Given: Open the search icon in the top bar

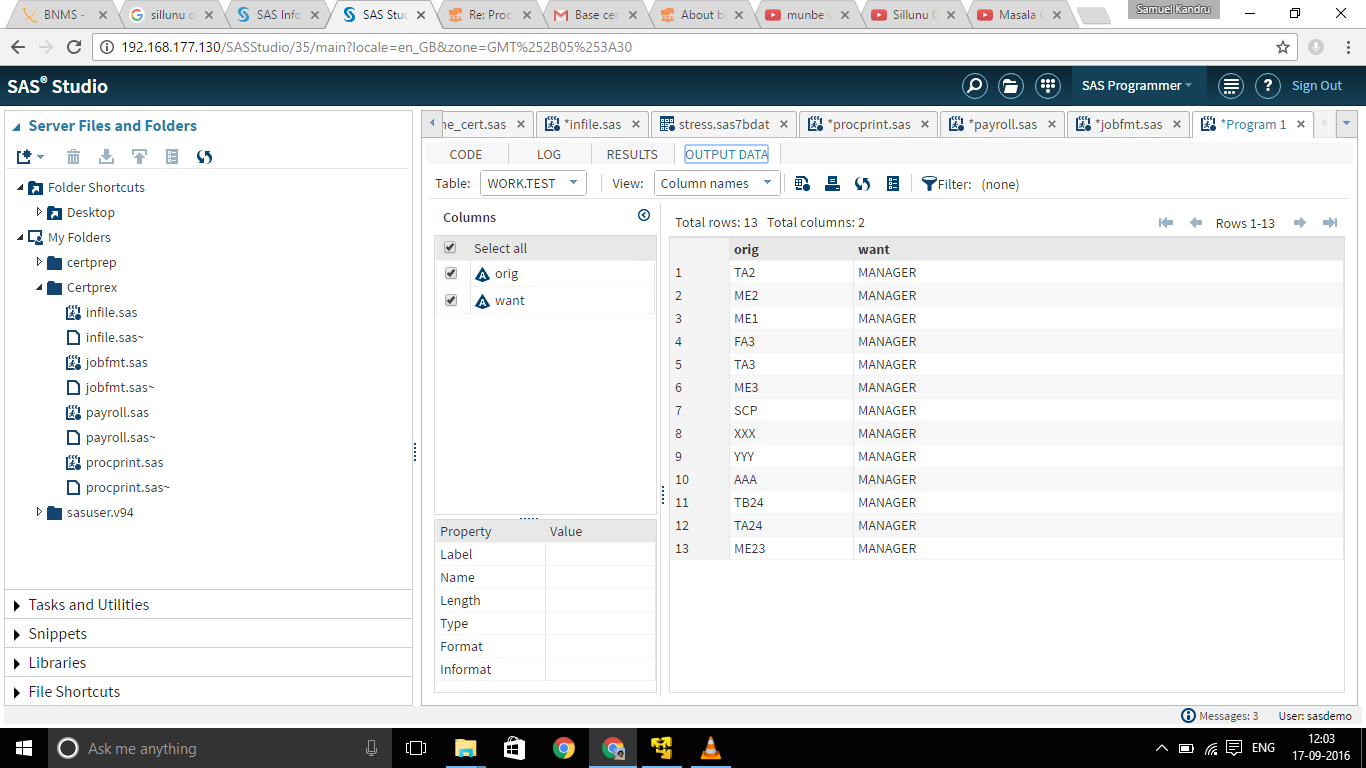Looking at the screenshot, I should [974, 86].
